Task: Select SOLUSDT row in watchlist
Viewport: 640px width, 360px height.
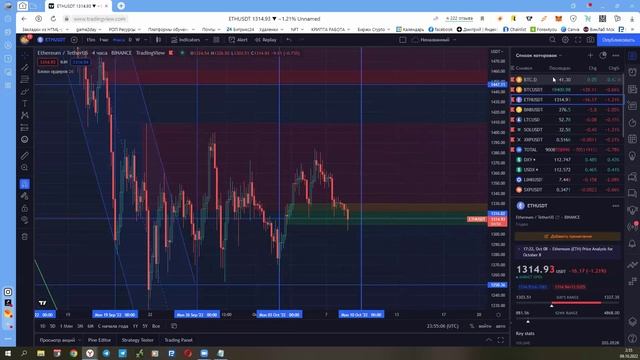Action: 567,129
